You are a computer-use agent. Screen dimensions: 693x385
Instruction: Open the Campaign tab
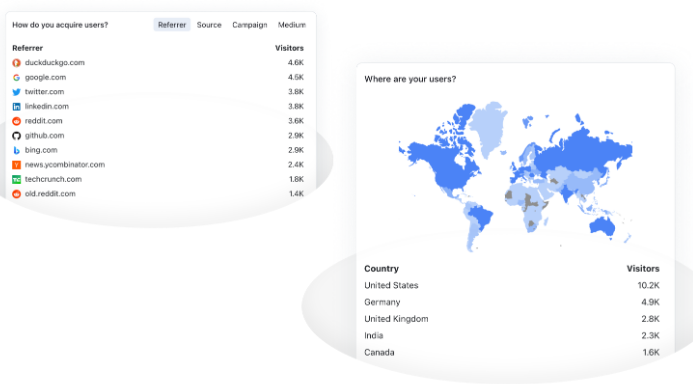pyautogui.click(x=250, y=25)
